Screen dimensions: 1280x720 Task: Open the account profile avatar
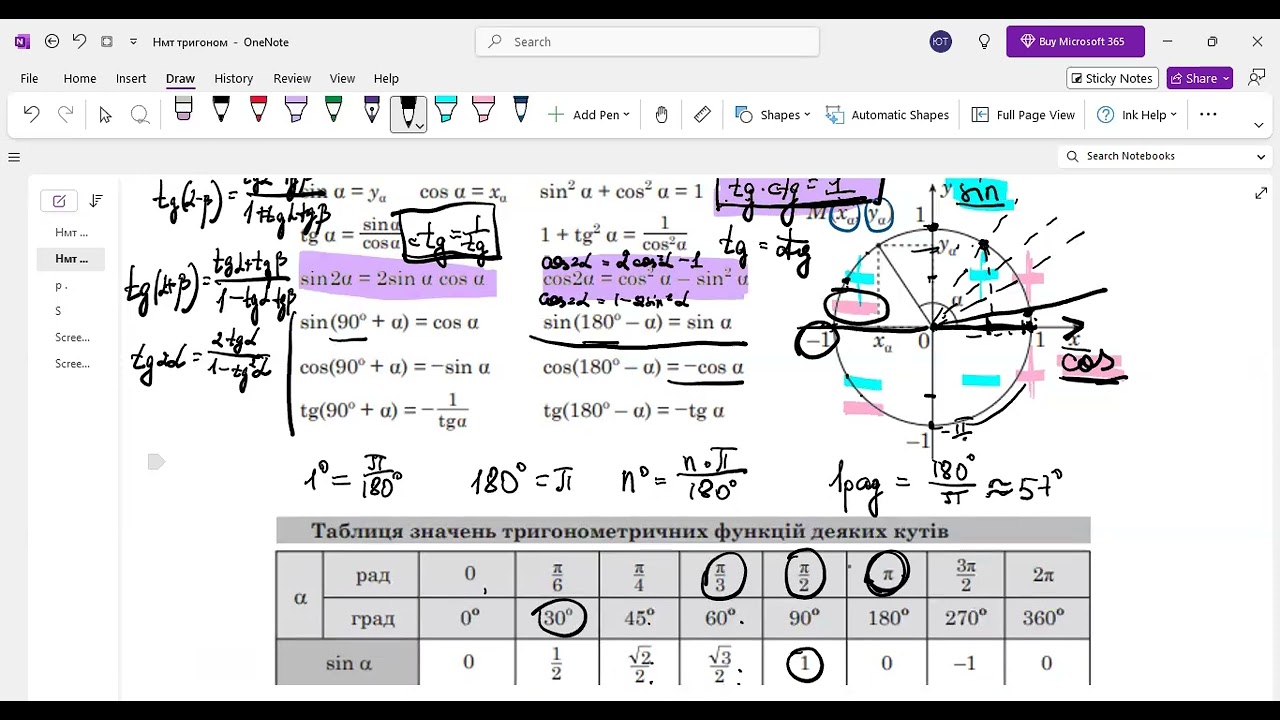click(940, 42)
